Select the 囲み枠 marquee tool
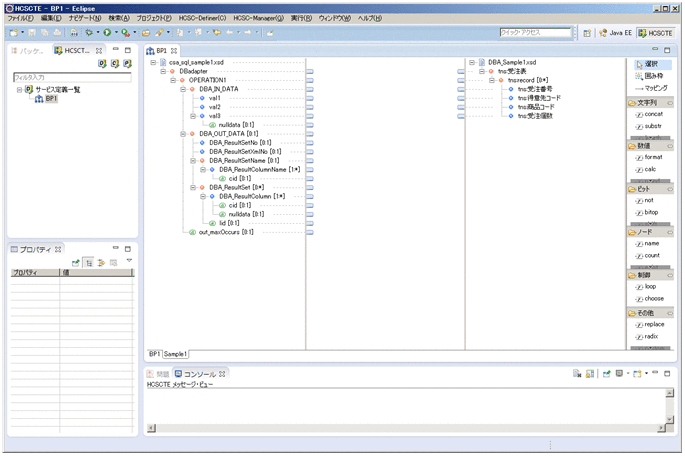Viewport: 685px width, 456px height. (x=656, y=75)
